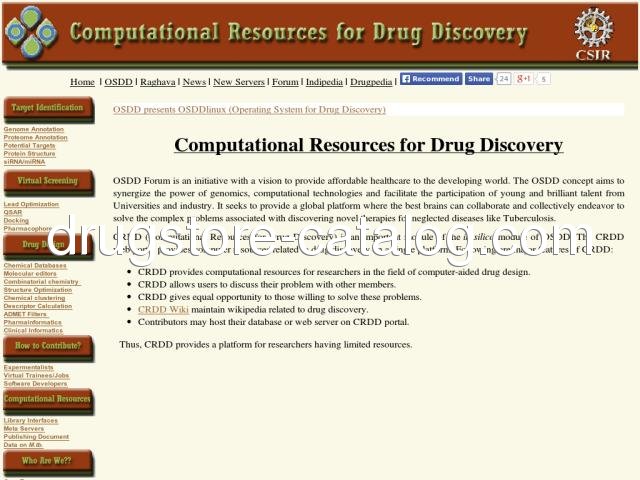
Task: Click the How to Contribute? sidebar button
Action: coord(48,347)
